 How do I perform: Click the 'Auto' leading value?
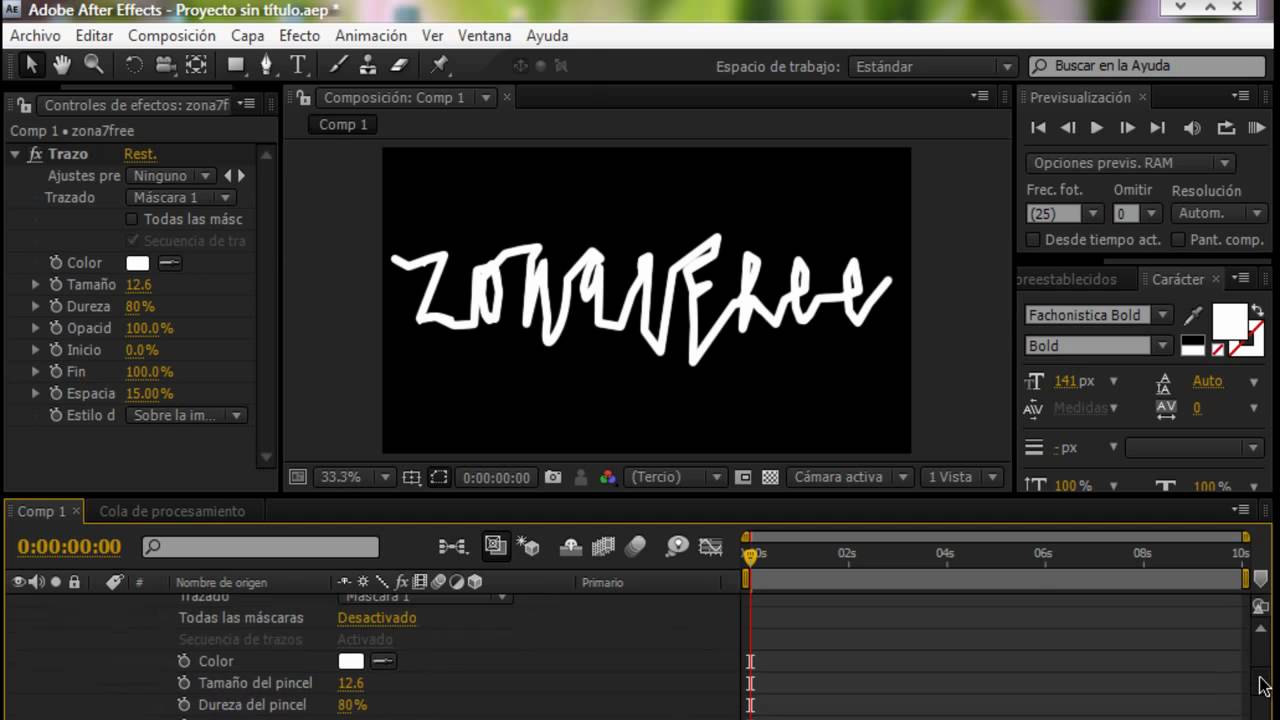pyautogui.click(x=1207, y=381)
